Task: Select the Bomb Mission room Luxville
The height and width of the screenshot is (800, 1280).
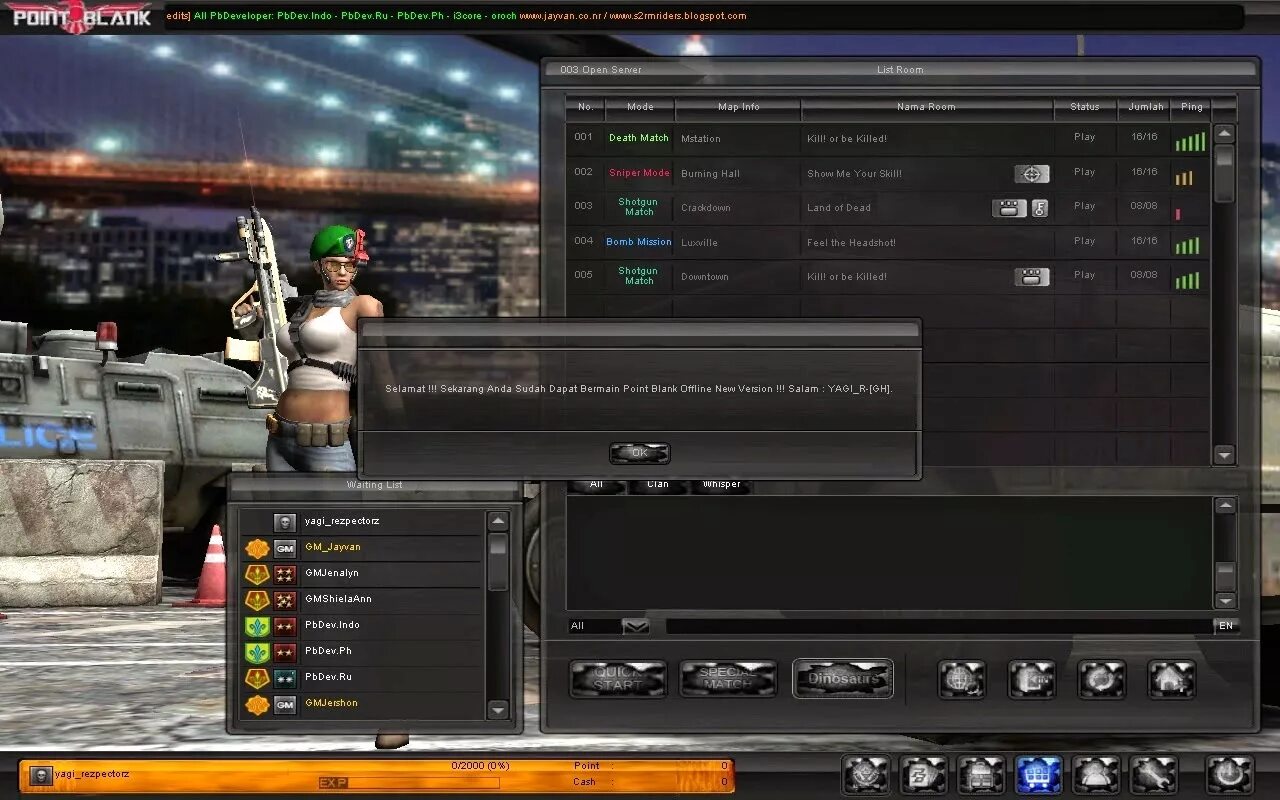Action: point(887,242)
